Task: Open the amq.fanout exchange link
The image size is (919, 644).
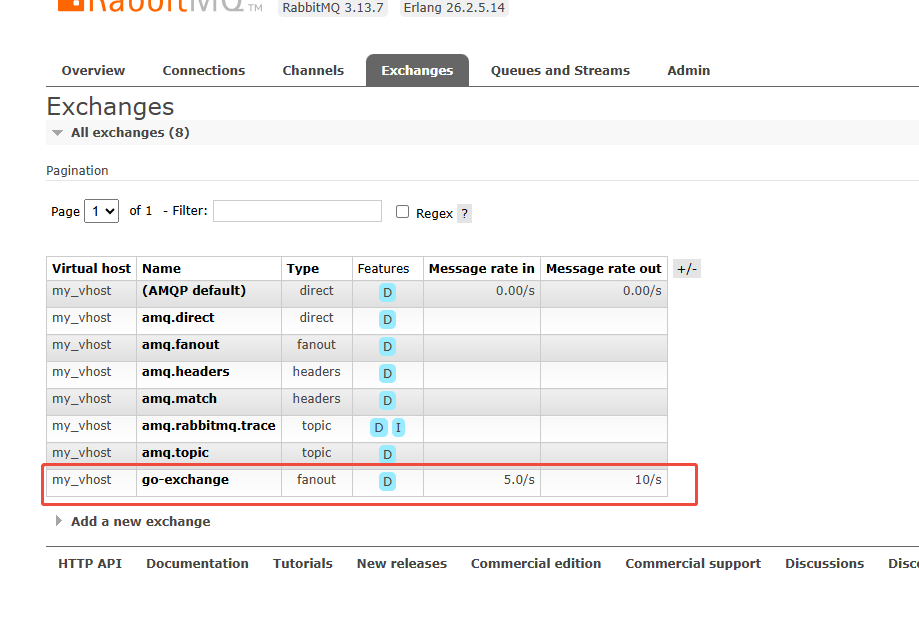Action: (x=181, y=345)
